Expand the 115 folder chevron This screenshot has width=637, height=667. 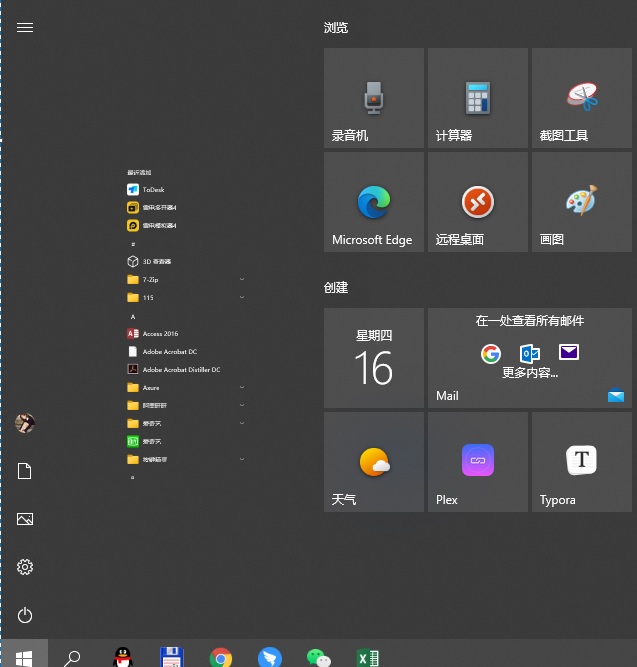242,297
